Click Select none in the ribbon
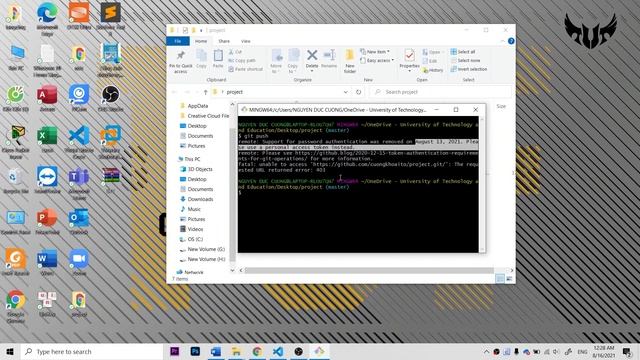Viewport: 640px width, 360px height. click(465, 60)
